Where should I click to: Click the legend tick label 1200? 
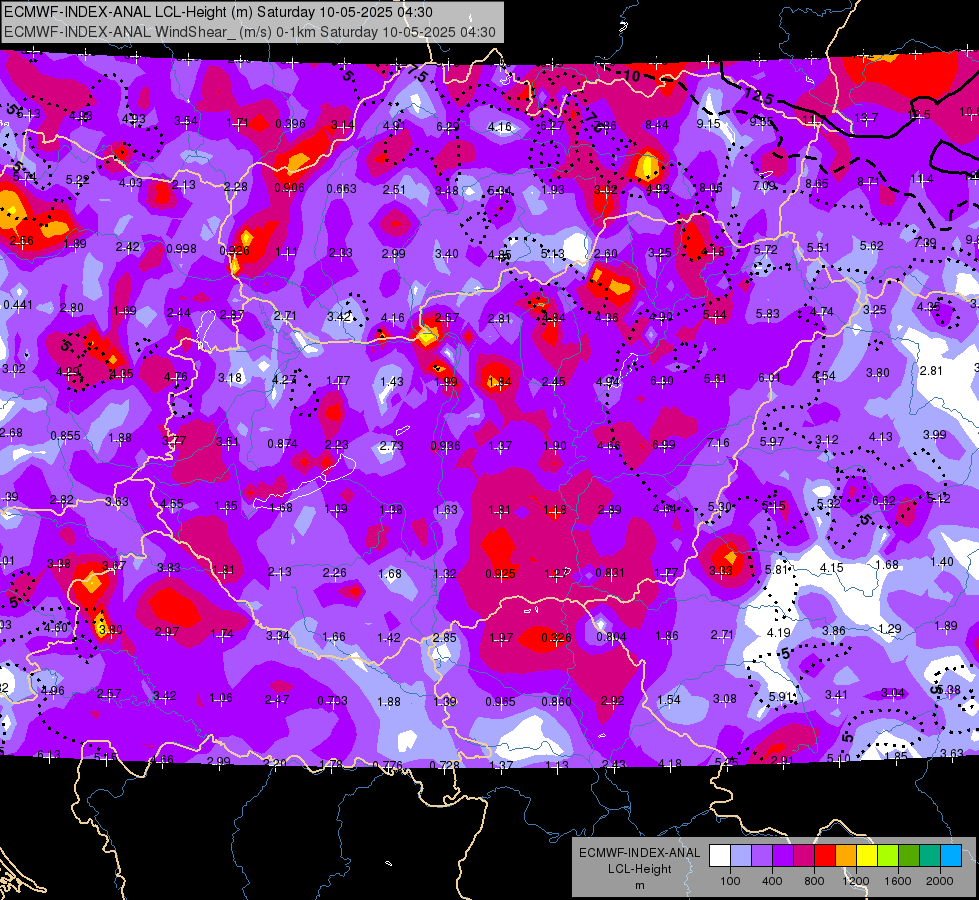click(856, 881)
